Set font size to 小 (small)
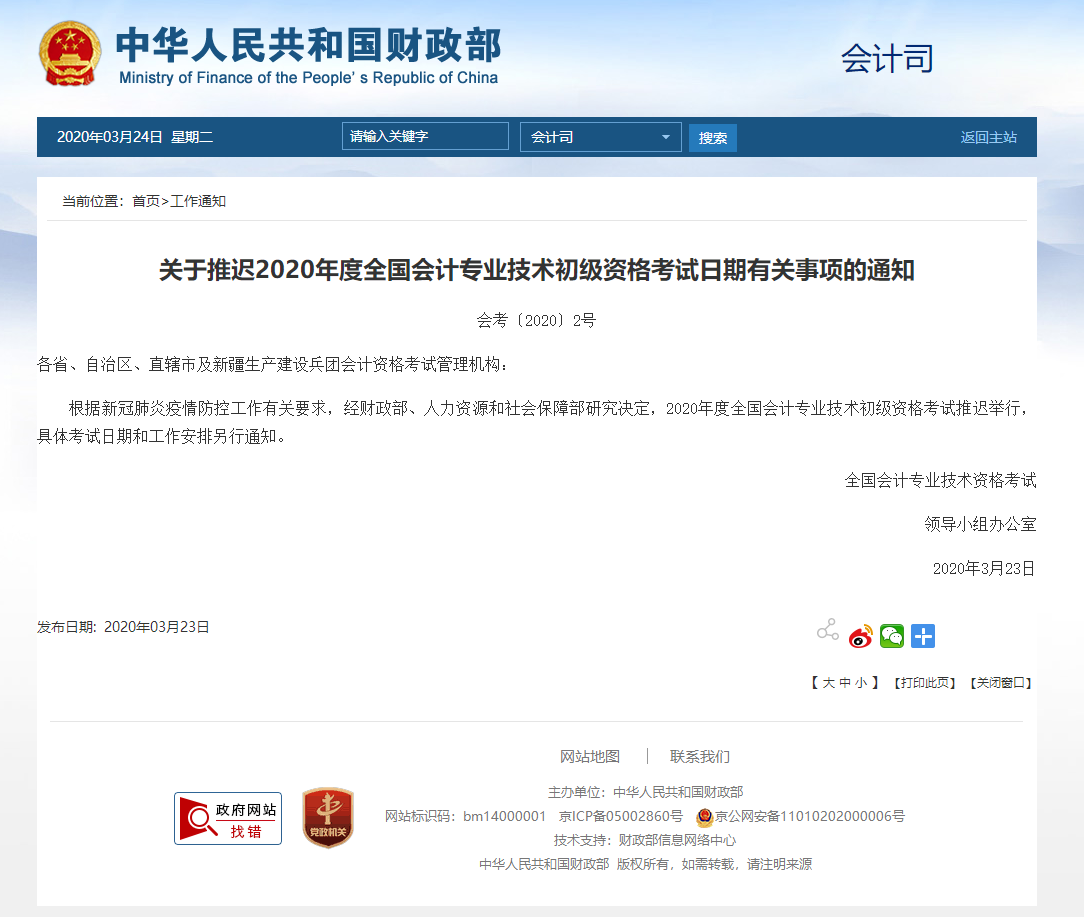Image resolution: width=1084 pixels, height=917 pixels. (x=861, y=683)
